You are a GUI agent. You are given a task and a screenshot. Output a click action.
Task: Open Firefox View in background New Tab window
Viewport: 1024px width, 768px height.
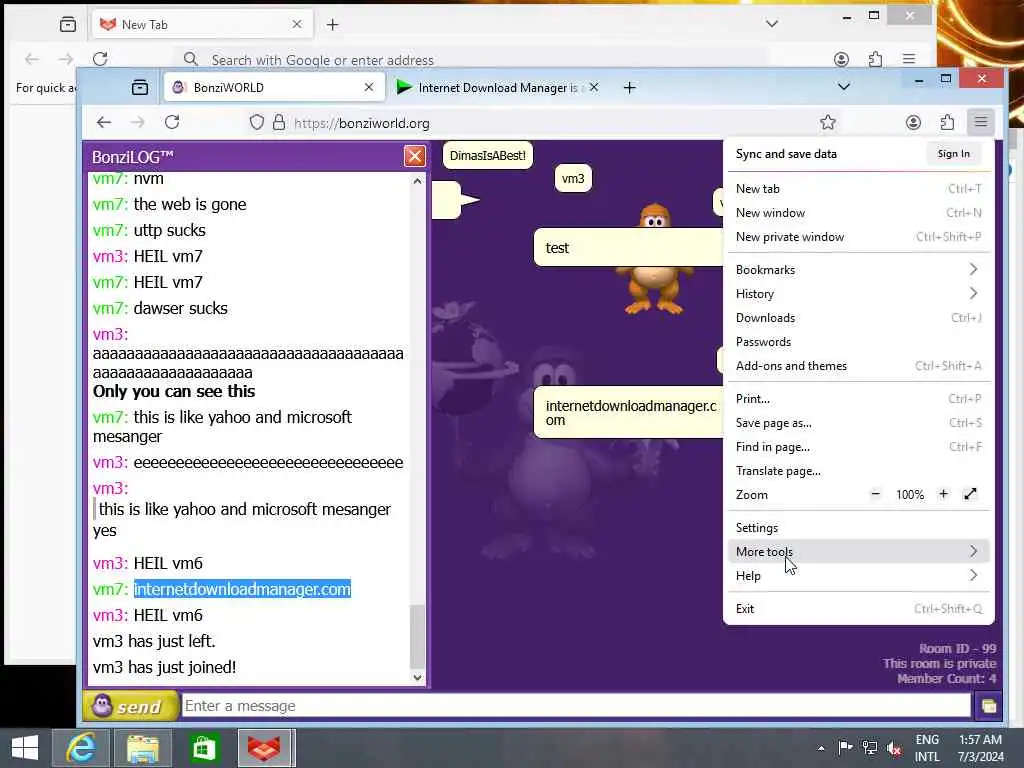(x=67, y=24)
